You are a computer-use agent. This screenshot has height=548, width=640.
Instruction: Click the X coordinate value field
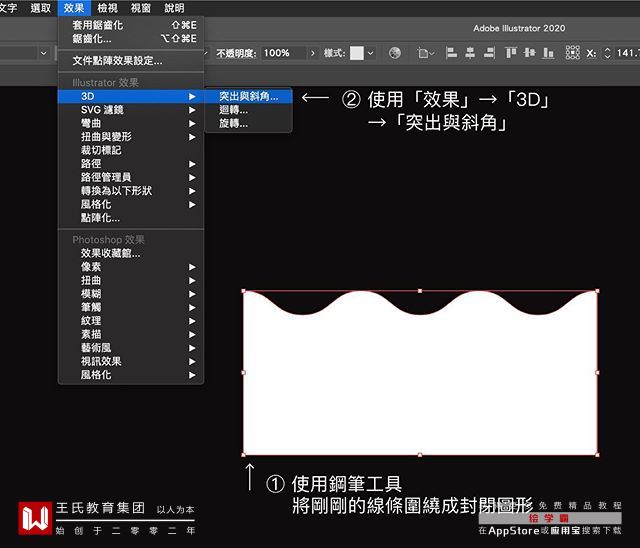click(x=627, y=53)
